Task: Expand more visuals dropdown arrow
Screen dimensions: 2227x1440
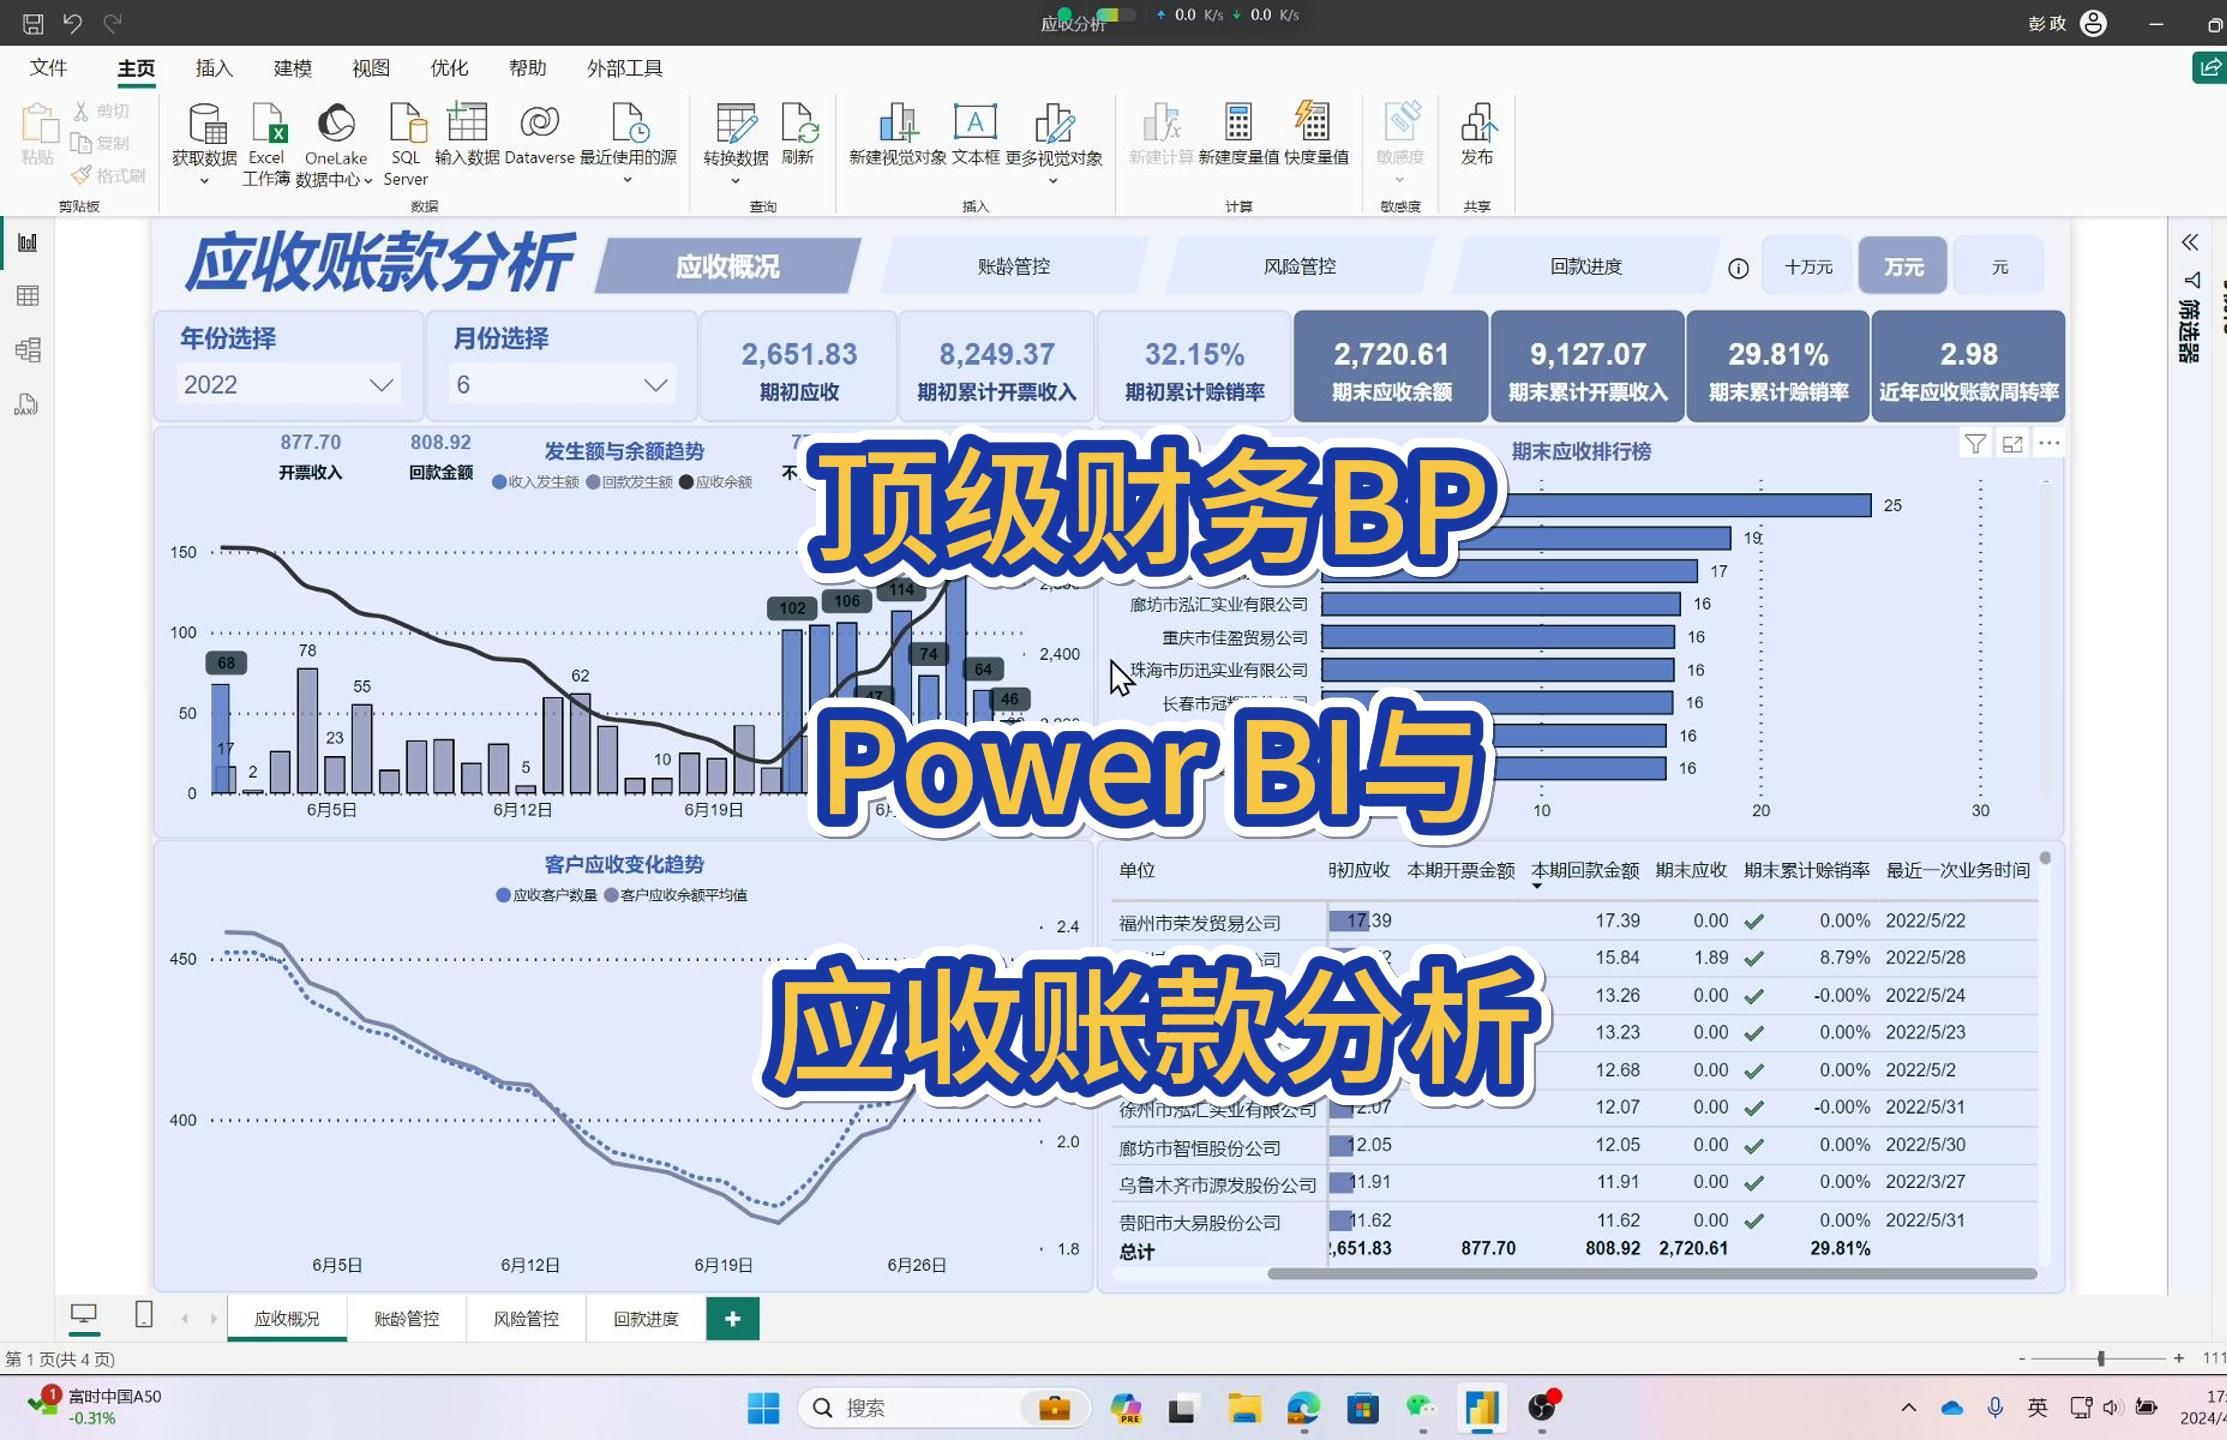Action: coord(1053,181)
